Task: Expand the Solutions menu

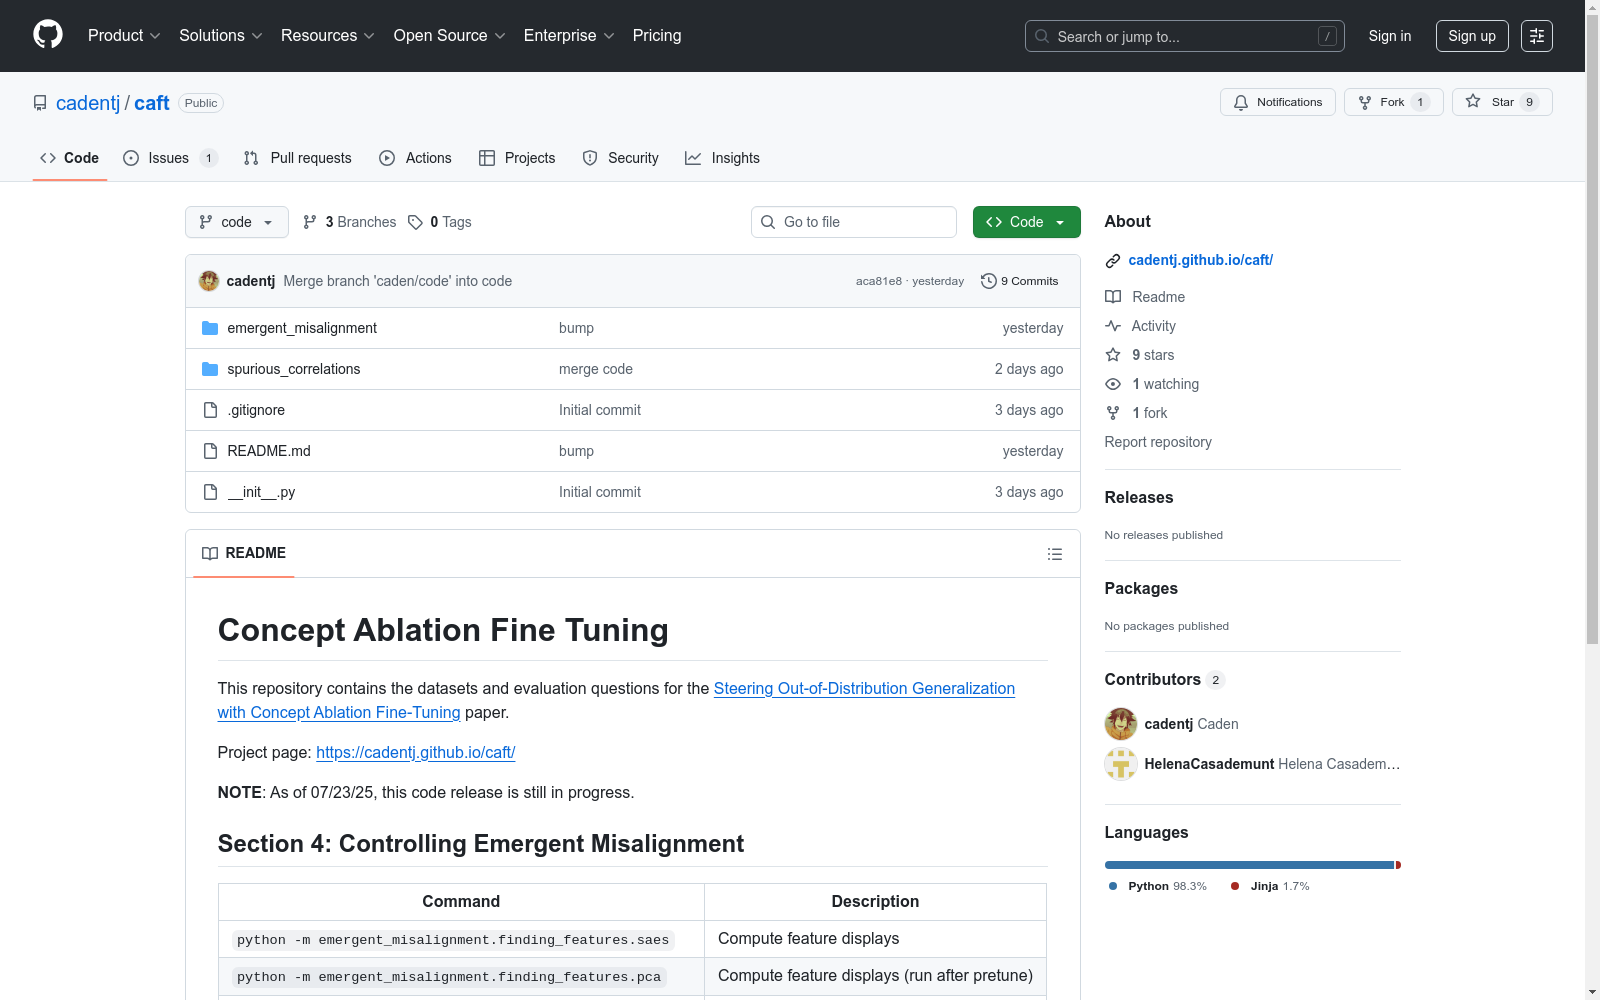Action: pos(221,36)
